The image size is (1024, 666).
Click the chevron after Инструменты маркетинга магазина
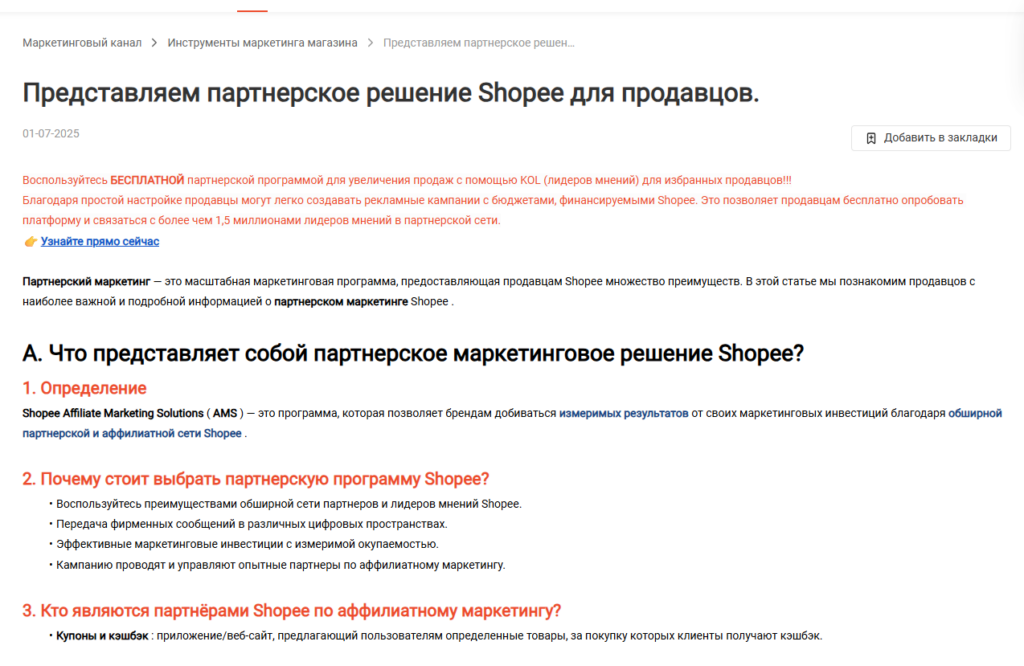[x=370, y=43]
